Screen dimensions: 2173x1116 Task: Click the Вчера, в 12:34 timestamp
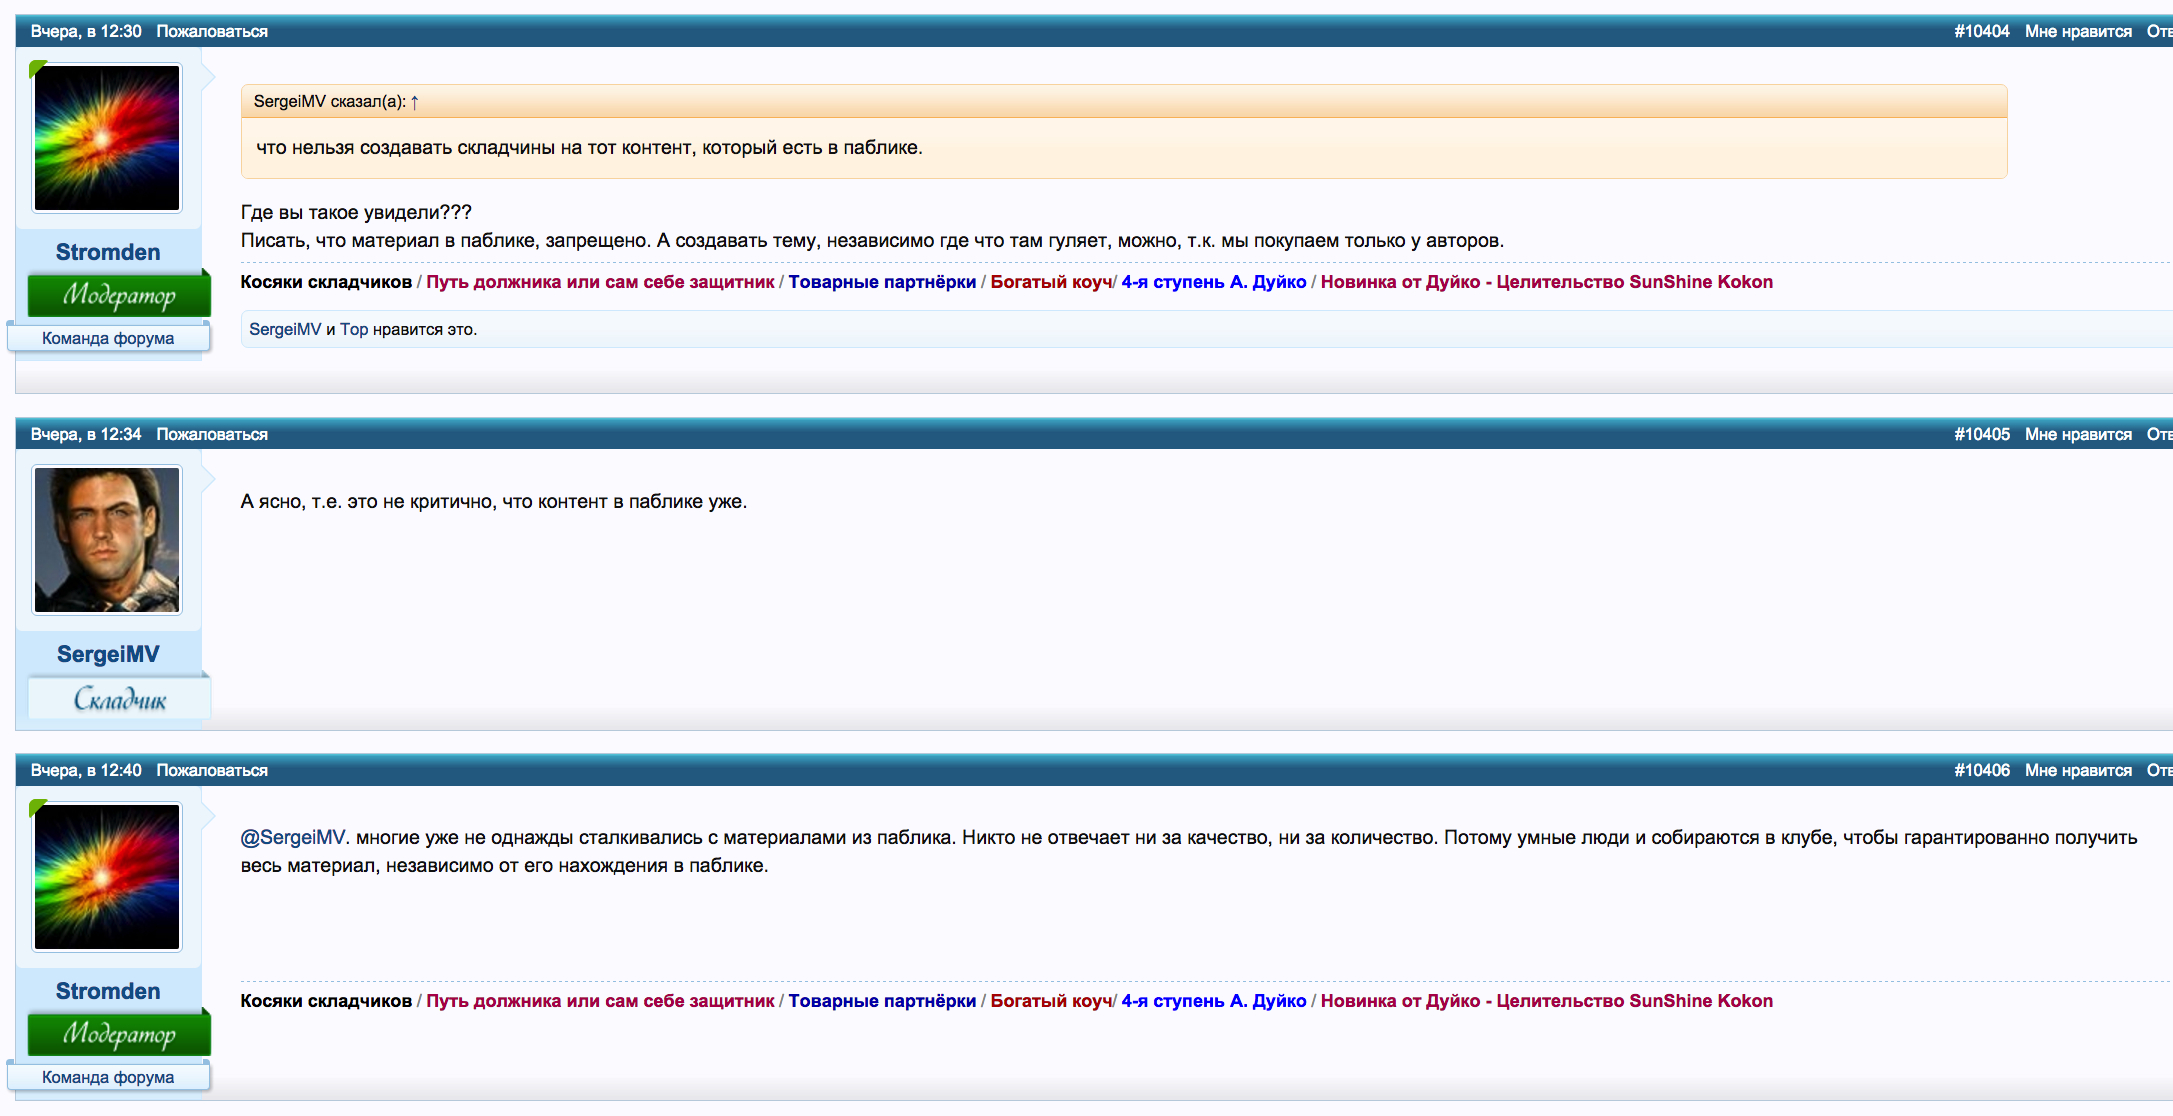(x=86, y=435)
